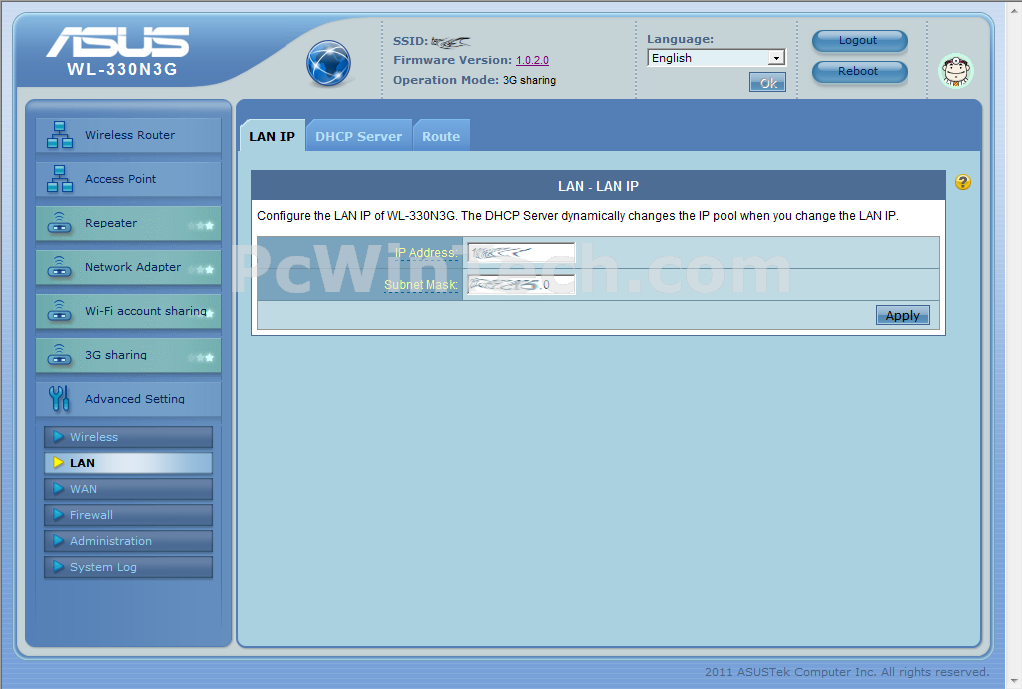Click the yellow arrow beside LAN submenu
This screenshot has width=1022, height=689.
point(58,463)
